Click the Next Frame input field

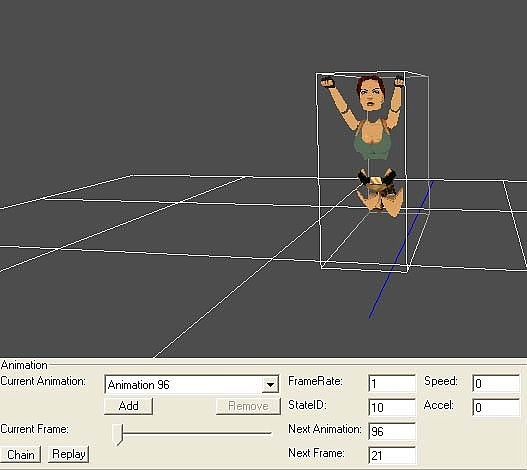(392, 456)
